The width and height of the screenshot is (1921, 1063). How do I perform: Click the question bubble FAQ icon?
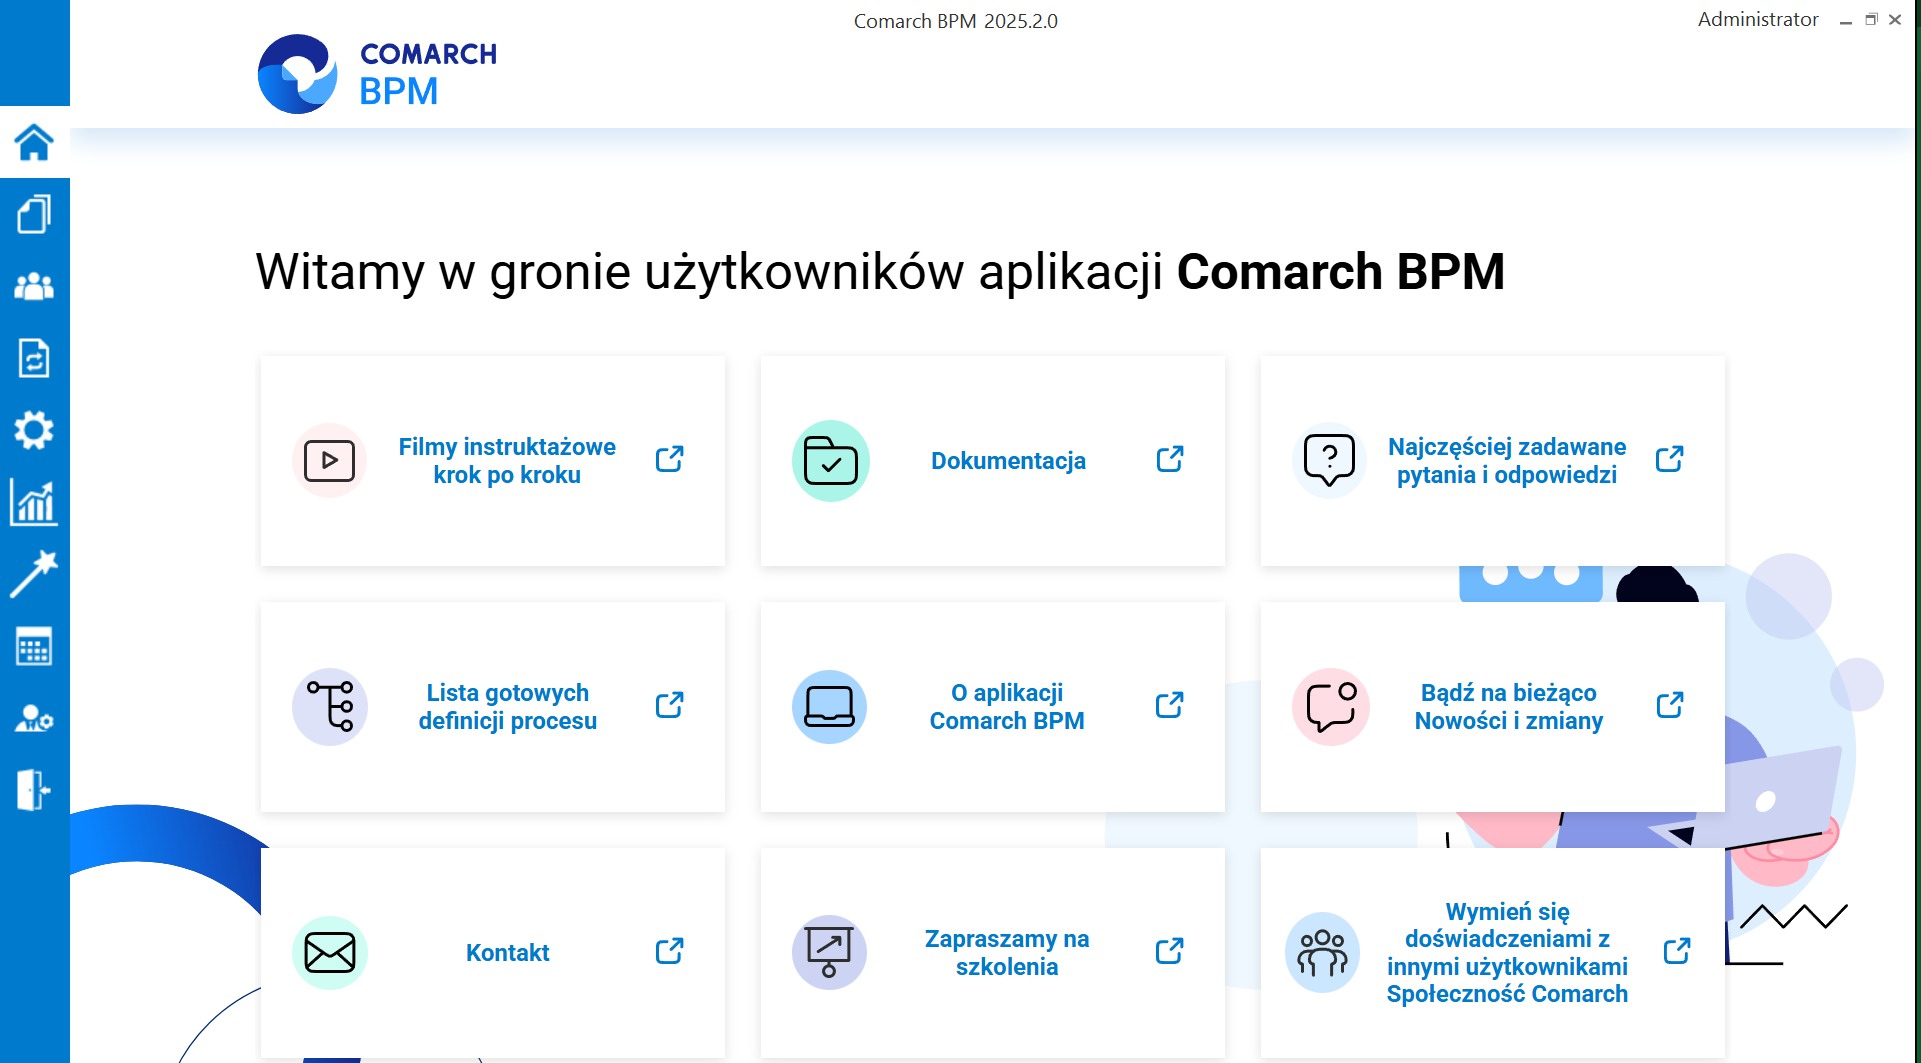[1329, 461]
